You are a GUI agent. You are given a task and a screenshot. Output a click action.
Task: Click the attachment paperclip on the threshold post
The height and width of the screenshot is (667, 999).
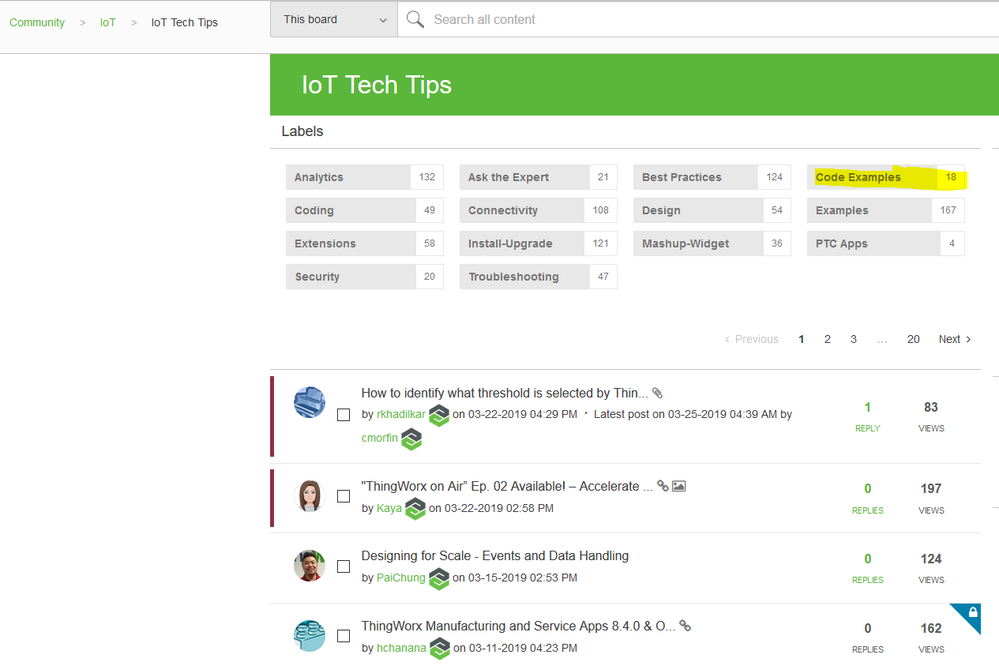tap(658, 393)
